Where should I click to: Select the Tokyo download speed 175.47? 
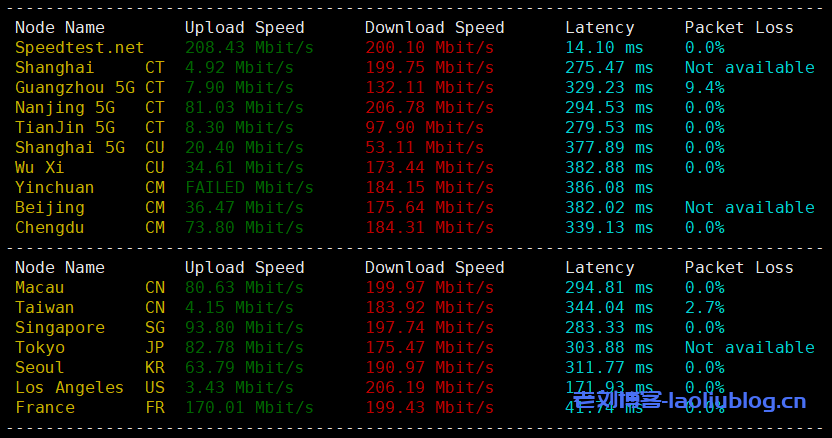click(x=429, y=348)
